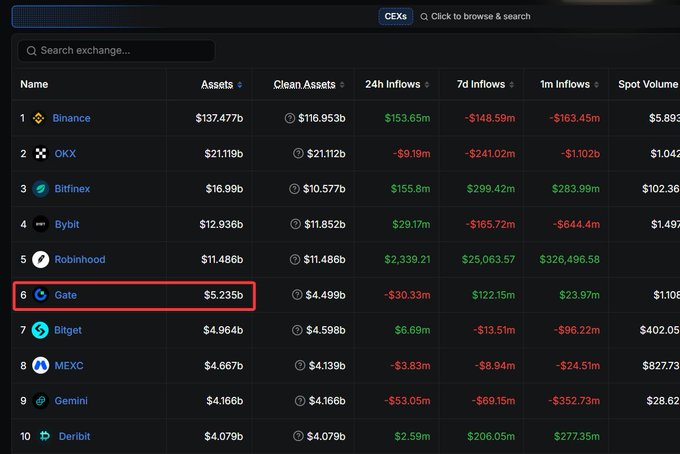
Task: Click the Name column header
Action: 34,84
